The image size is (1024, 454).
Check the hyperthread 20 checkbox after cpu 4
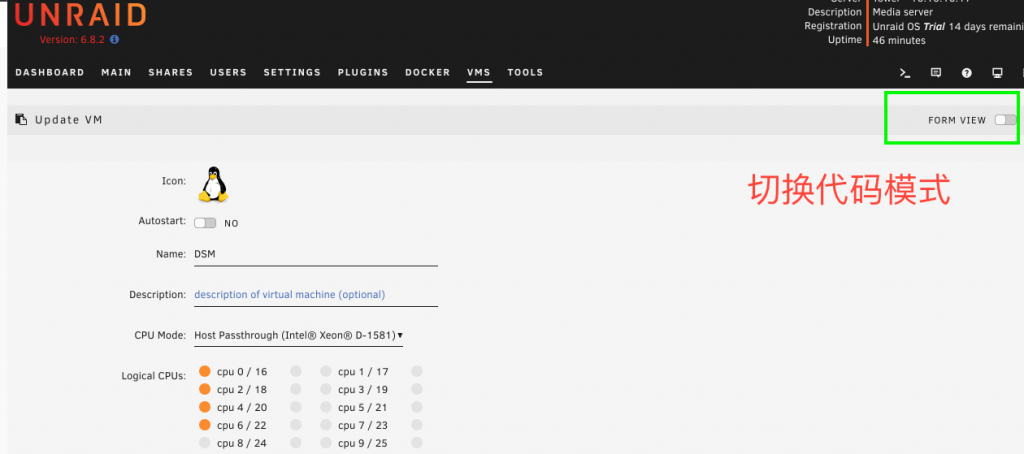(296, 407)
